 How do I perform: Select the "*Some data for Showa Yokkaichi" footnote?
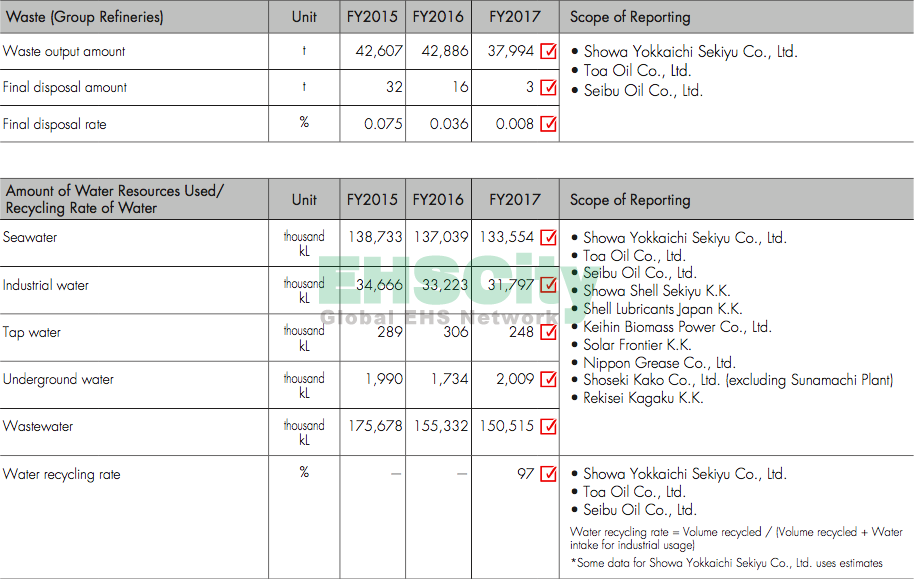pos(727,563)
